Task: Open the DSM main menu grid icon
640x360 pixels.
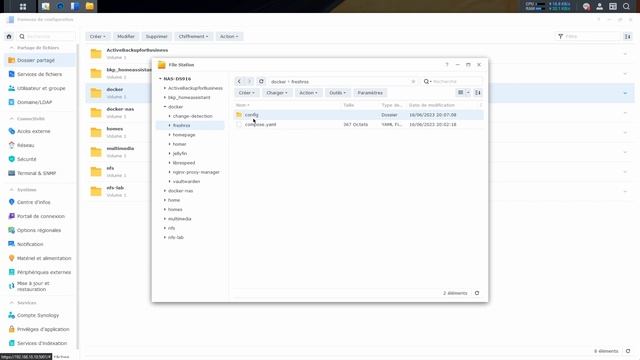Action: [x=23, y=7]
